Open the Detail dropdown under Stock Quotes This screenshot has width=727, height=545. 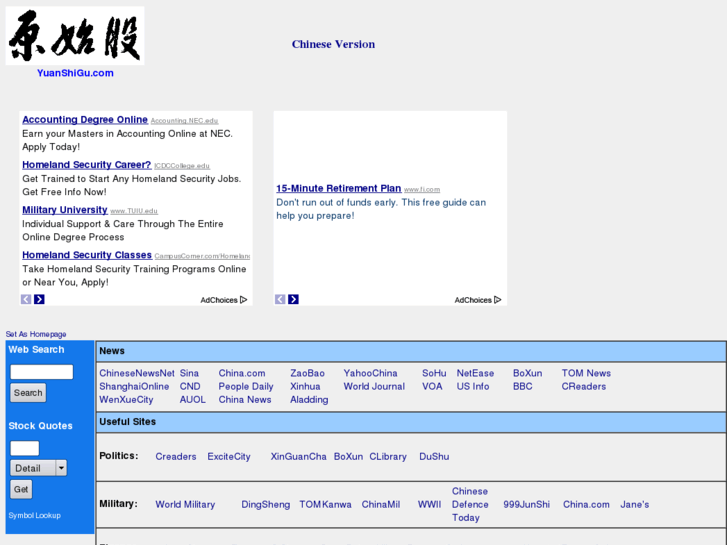[x=38, y=468]
